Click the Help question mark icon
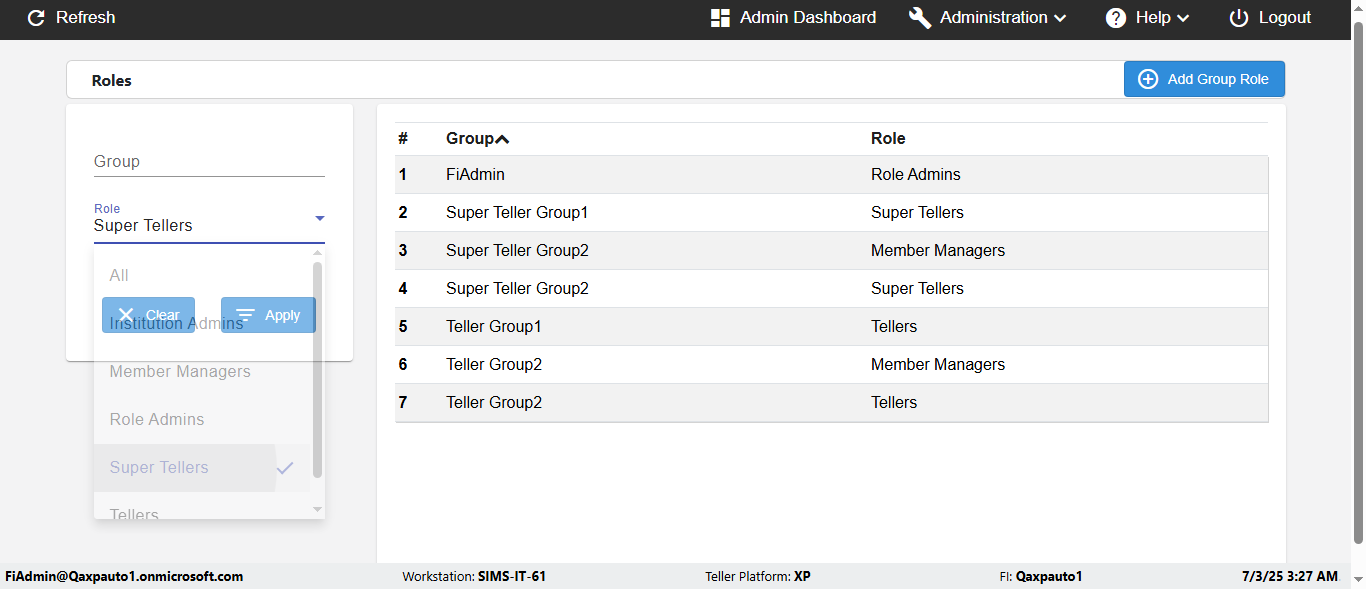Image resolution: width=1366 pixels, height=589 pixels. [x=1116, y=18]
